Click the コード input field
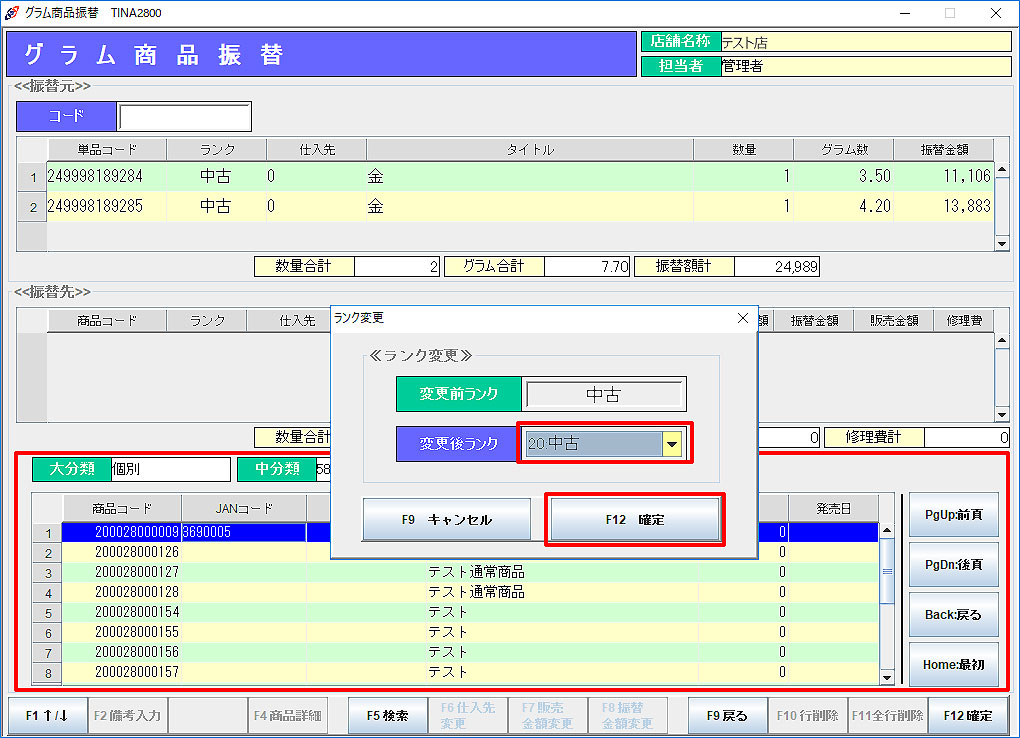The image size is (1020, 738). 184,116
